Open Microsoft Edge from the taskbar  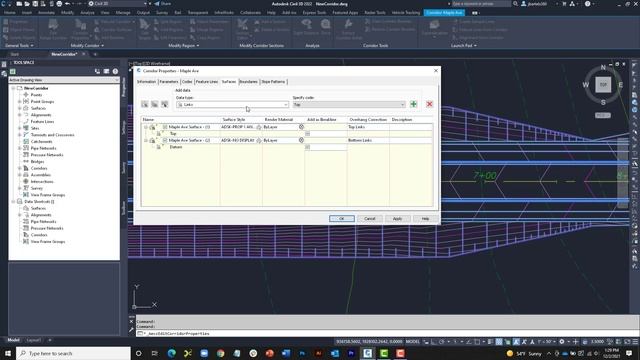(x=171, y=353)
